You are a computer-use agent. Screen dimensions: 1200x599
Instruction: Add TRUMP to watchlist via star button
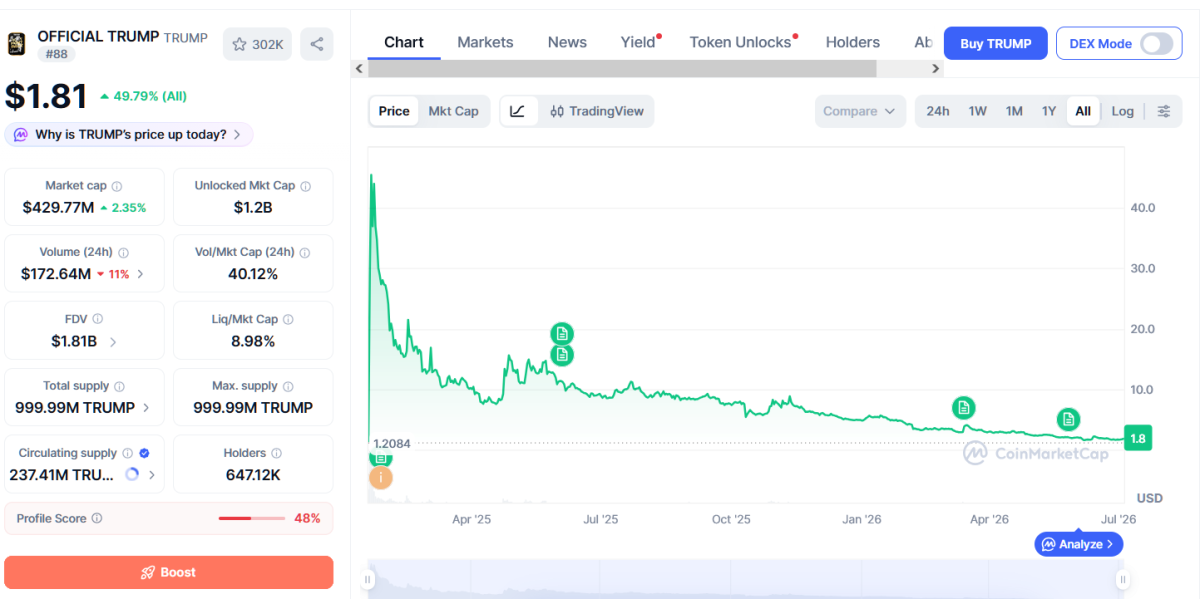click(257, 44)
